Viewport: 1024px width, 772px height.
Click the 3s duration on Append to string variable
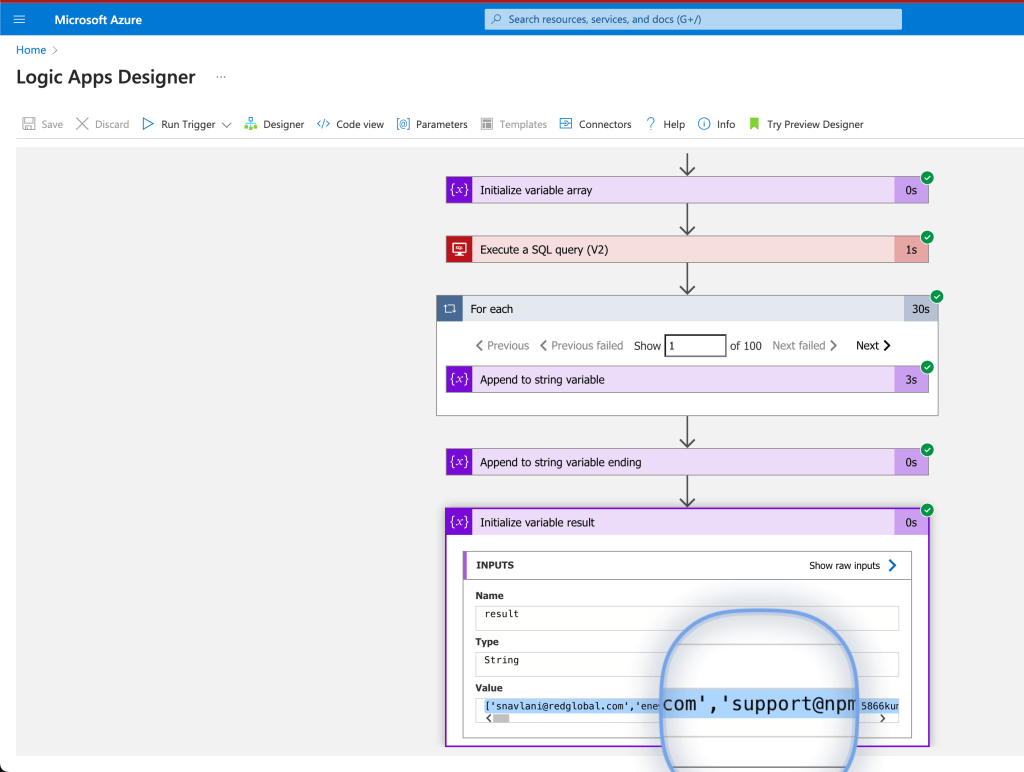tap(911, 379)
